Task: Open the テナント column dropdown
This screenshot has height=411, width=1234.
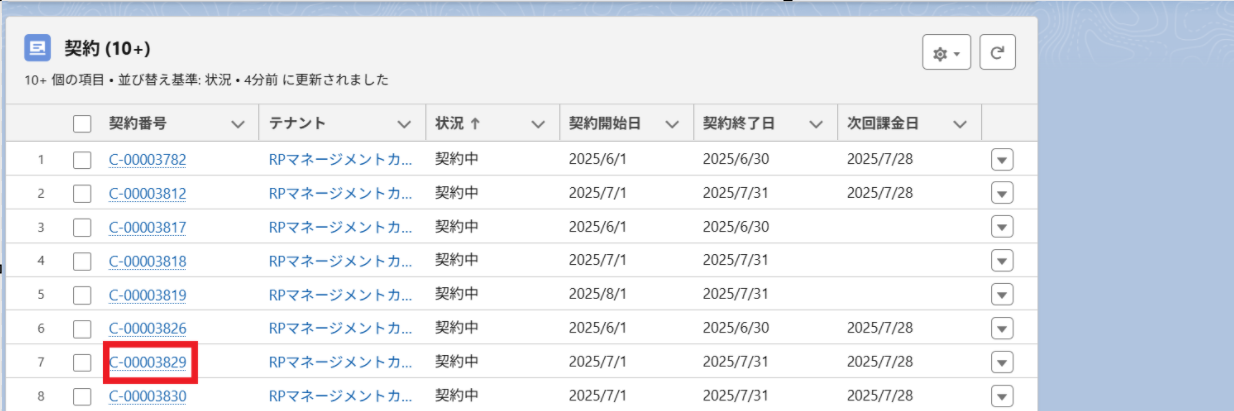Action: click(404, 125)
